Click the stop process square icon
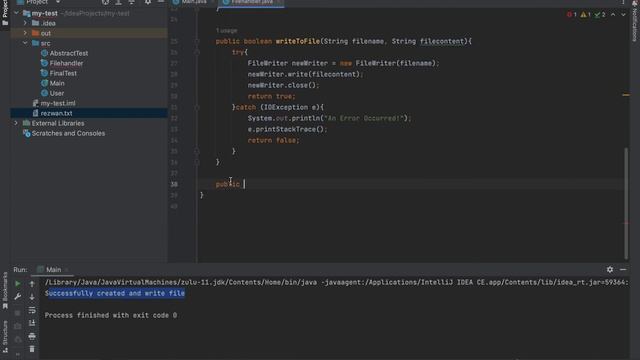 (18, 313)
